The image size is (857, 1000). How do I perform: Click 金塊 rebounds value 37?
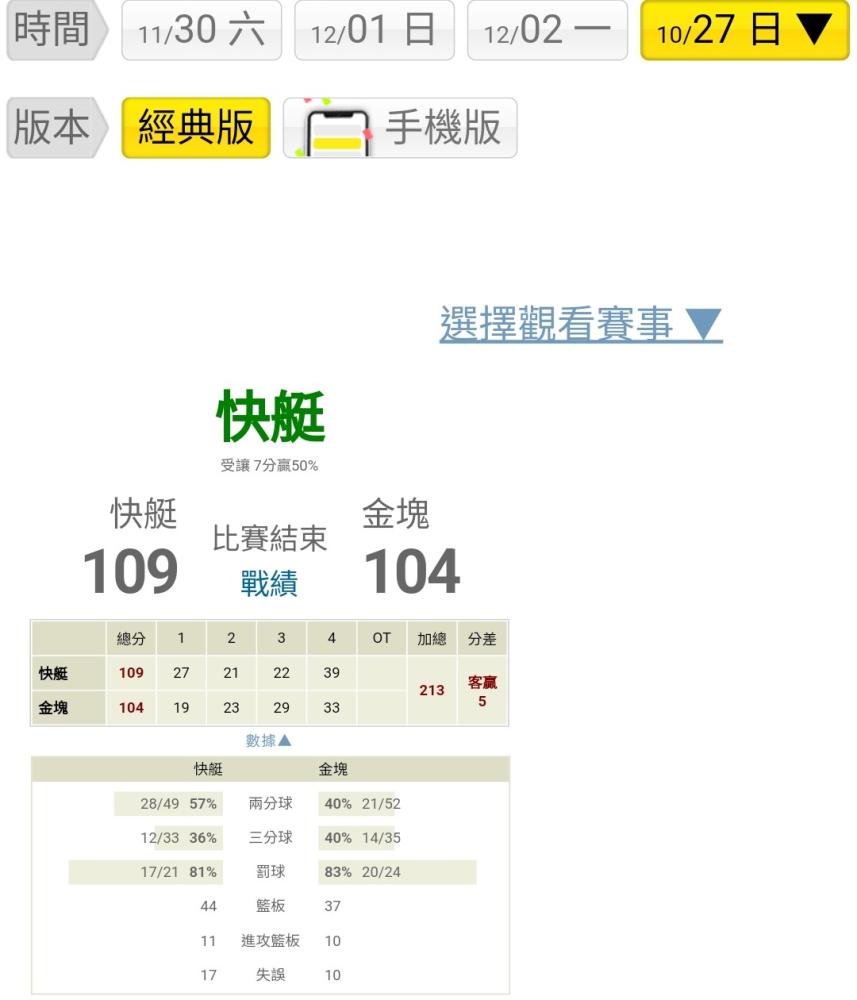332,906
